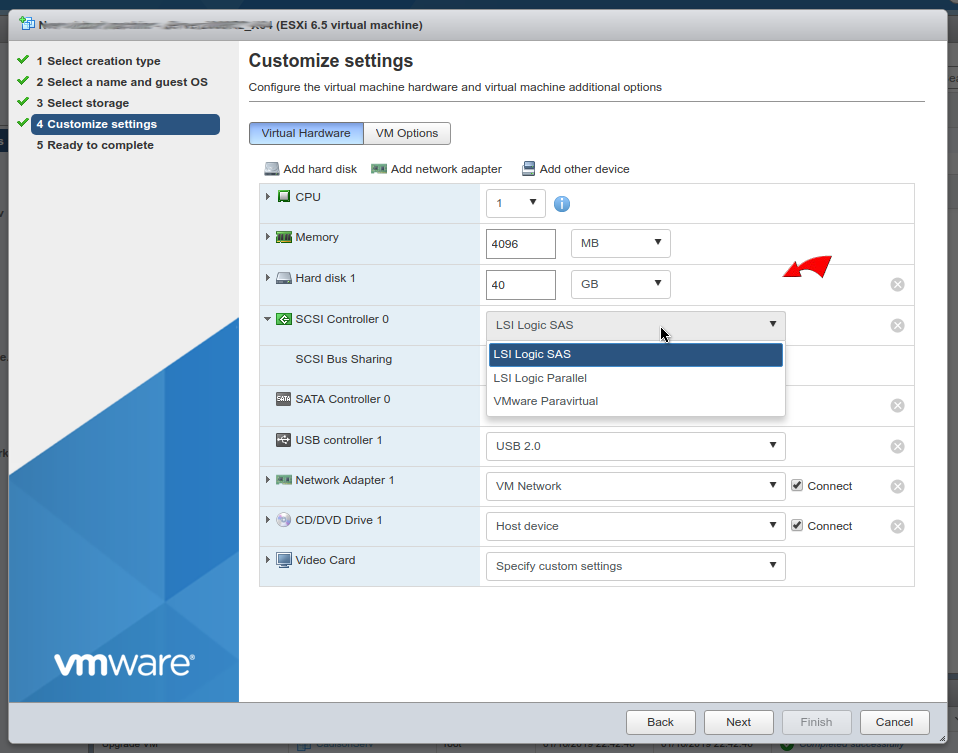
Task: Click the Add other device icon
Action: 528,169
